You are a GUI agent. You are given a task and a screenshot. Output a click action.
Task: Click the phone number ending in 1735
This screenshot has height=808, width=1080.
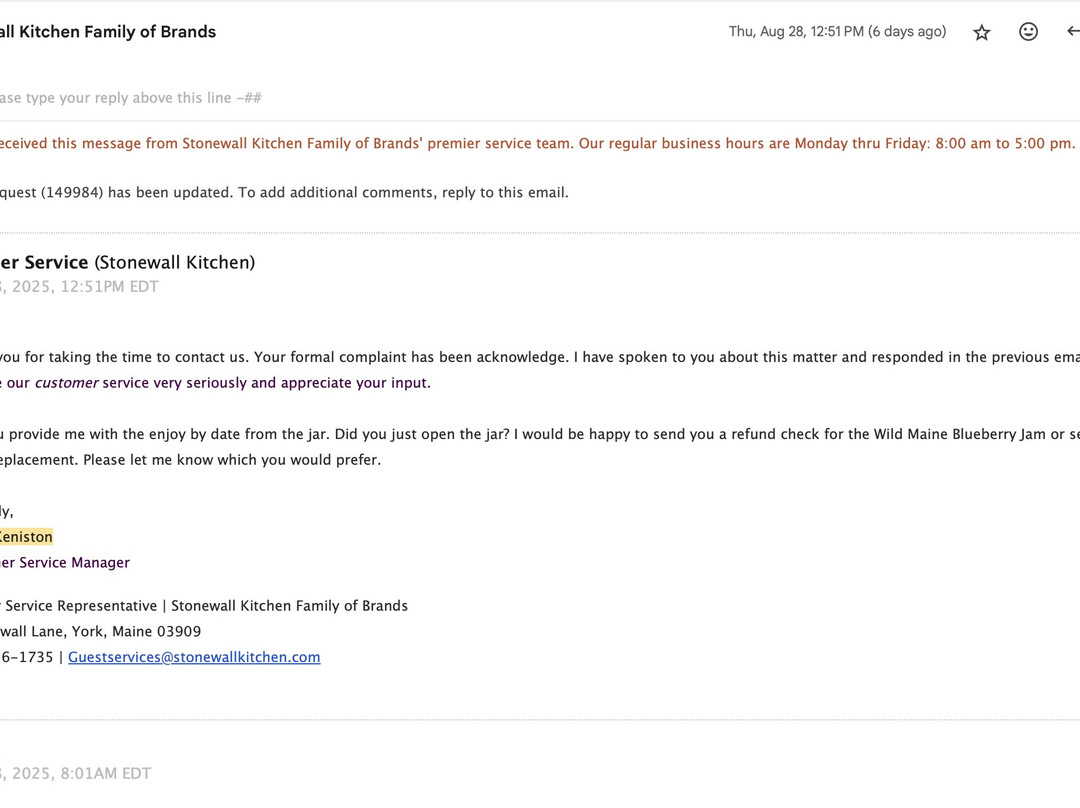click(x=27, y=657)
